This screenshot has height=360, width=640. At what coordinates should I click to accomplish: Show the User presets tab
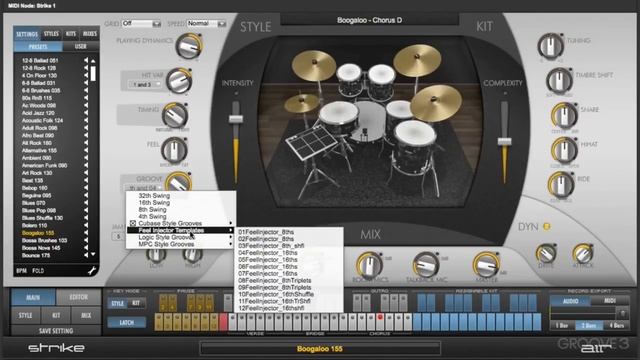80,47
